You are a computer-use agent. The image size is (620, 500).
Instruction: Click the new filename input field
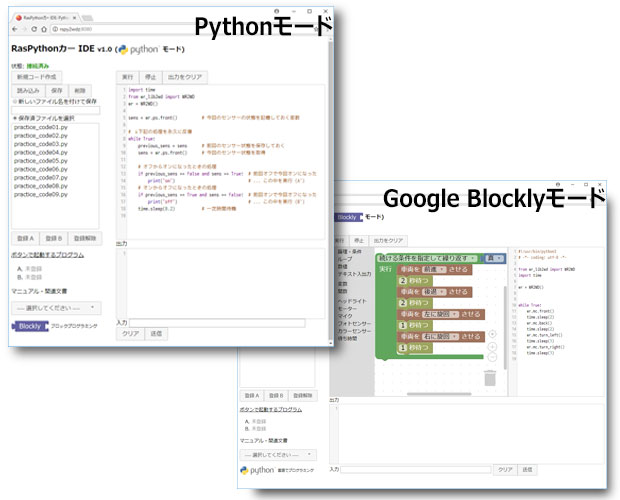[x=56, y=110]
